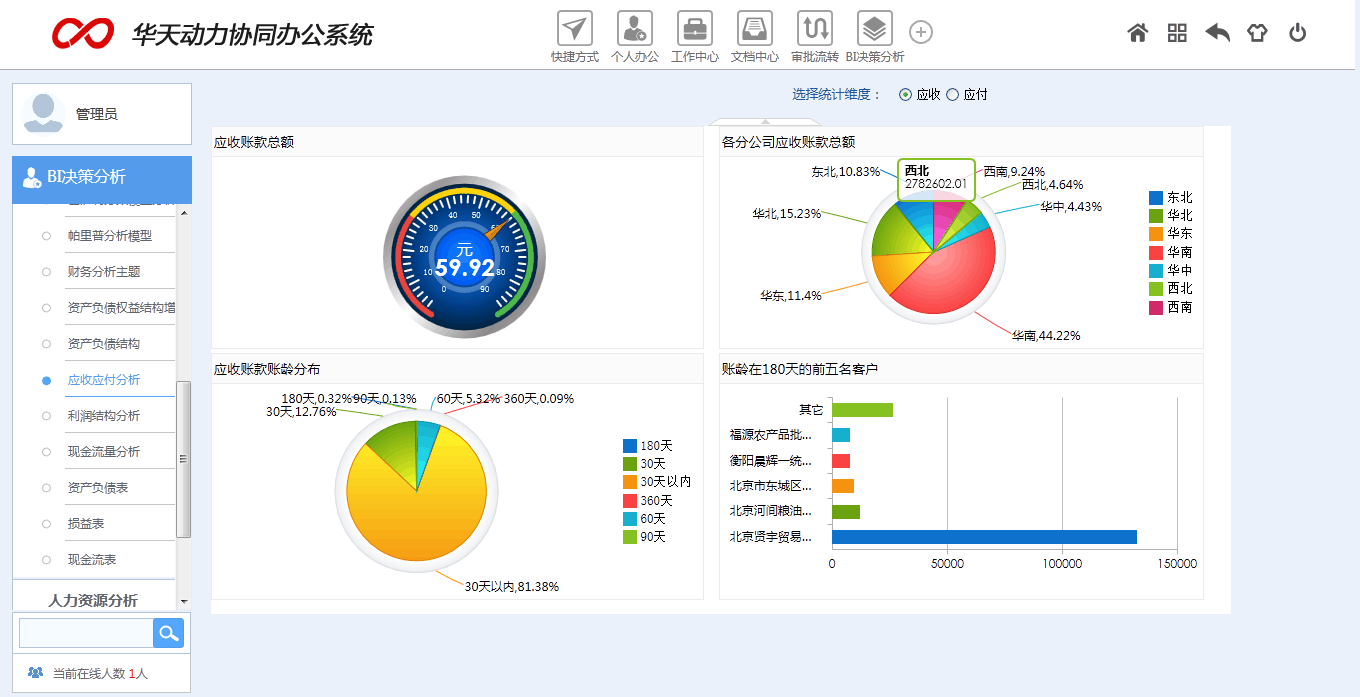Click the power logout icon
The height and width of the screenshot is (697, 1360).
pos(1297,33)
